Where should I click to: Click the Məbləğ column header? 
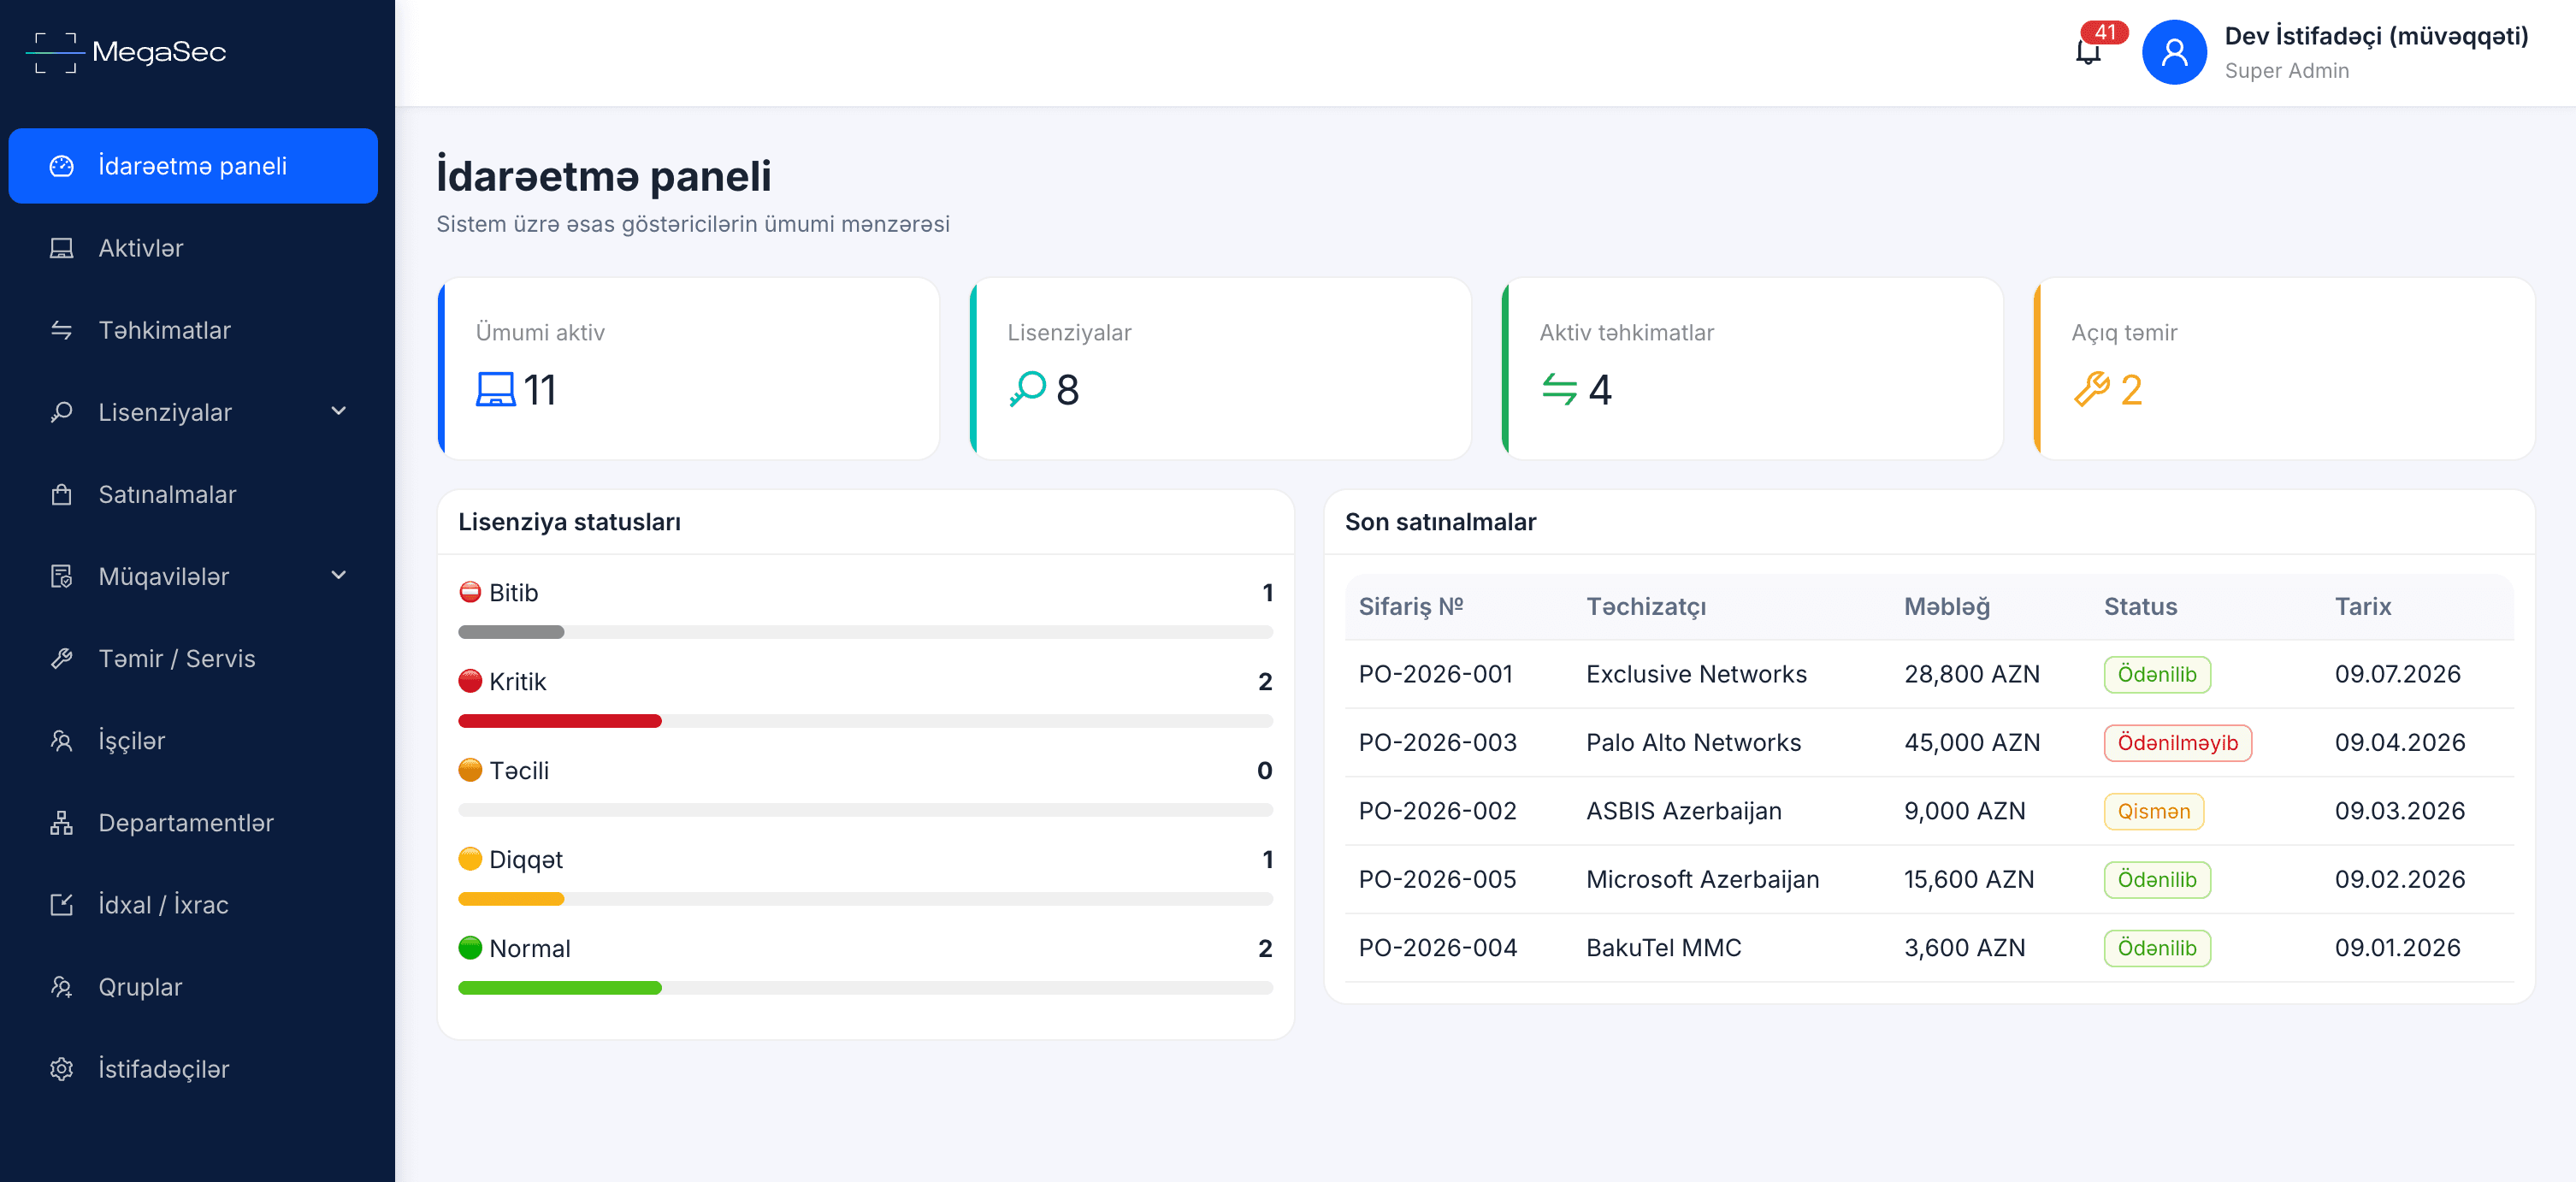(x=1946, y=606)
